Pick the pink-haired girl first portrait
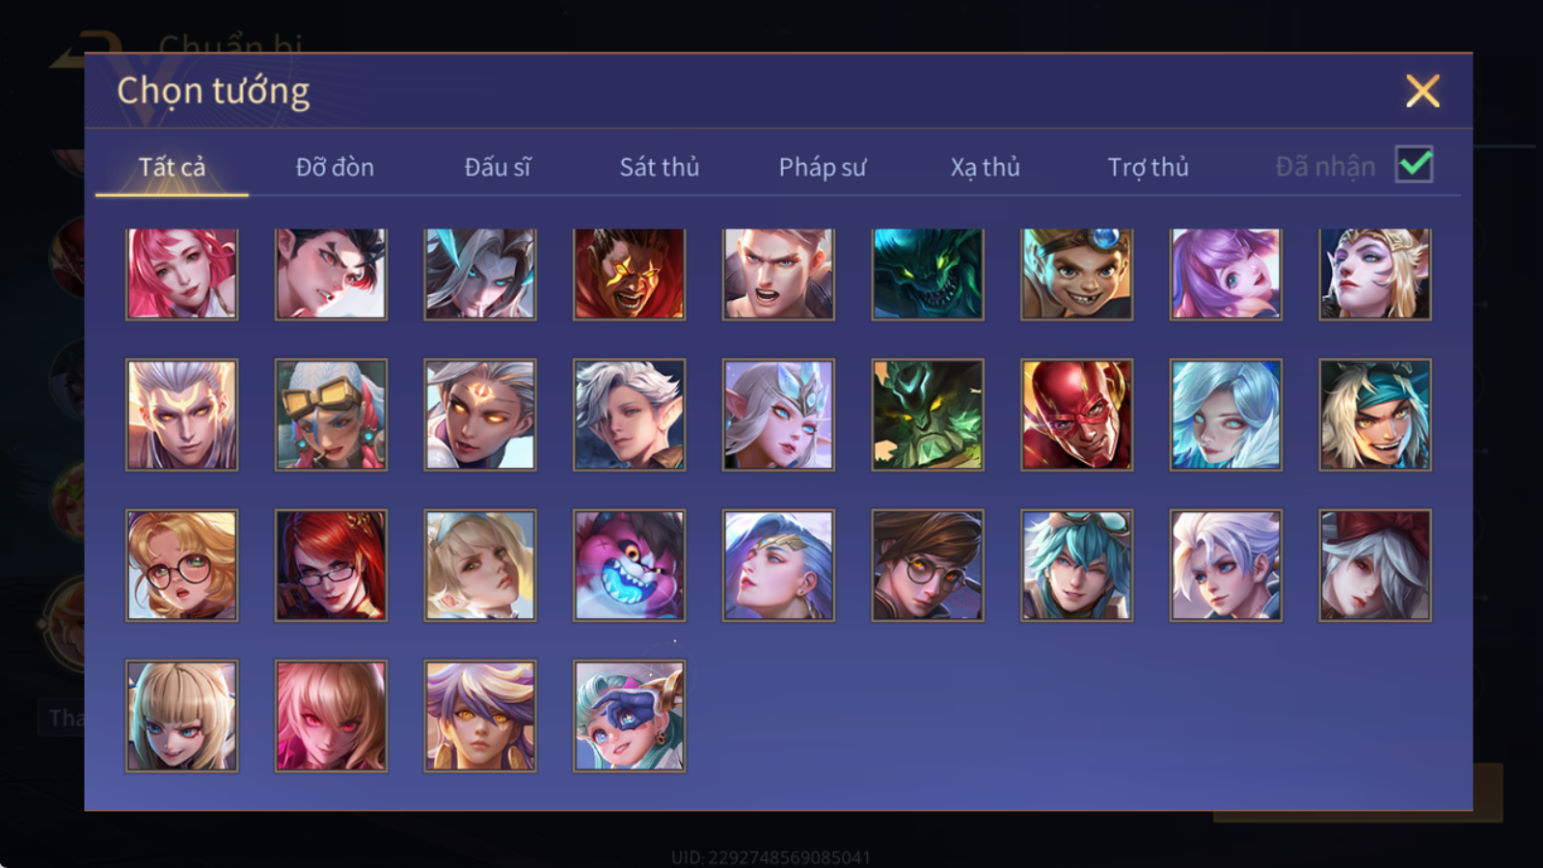Viewport: 1543px width, 868px height. (x=182, y=274)
